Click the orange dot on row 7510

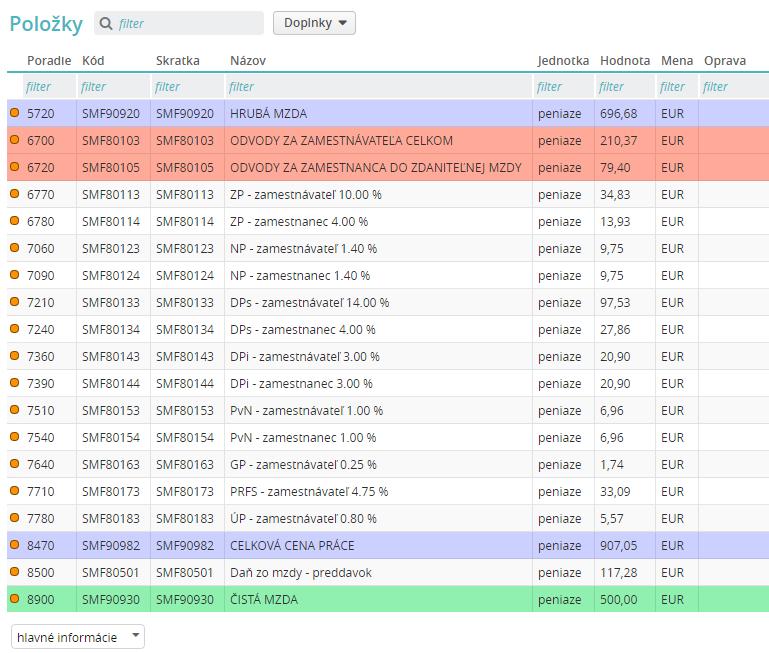pos(15,409)
